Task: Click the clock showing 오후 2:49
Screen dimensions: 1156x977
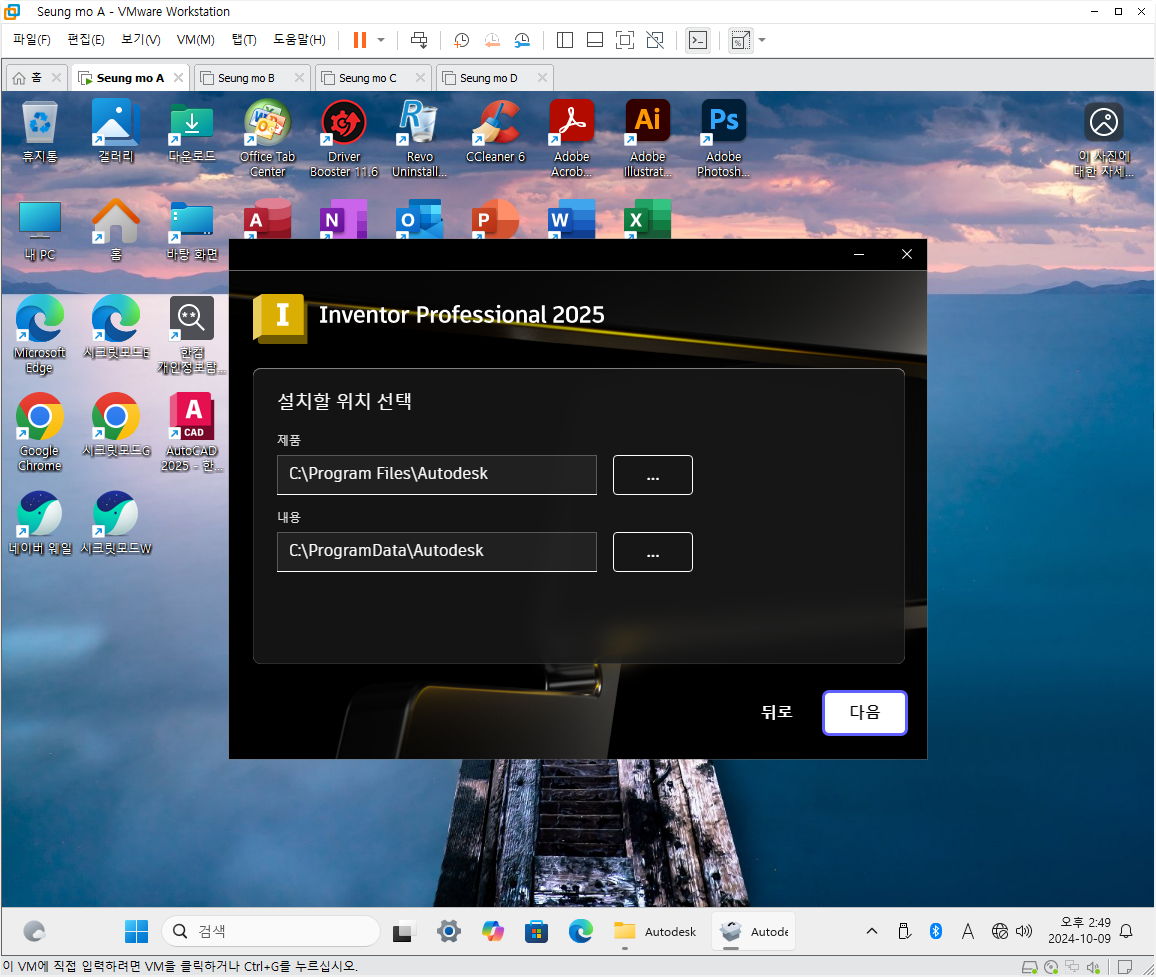Action: [1079, 931]
